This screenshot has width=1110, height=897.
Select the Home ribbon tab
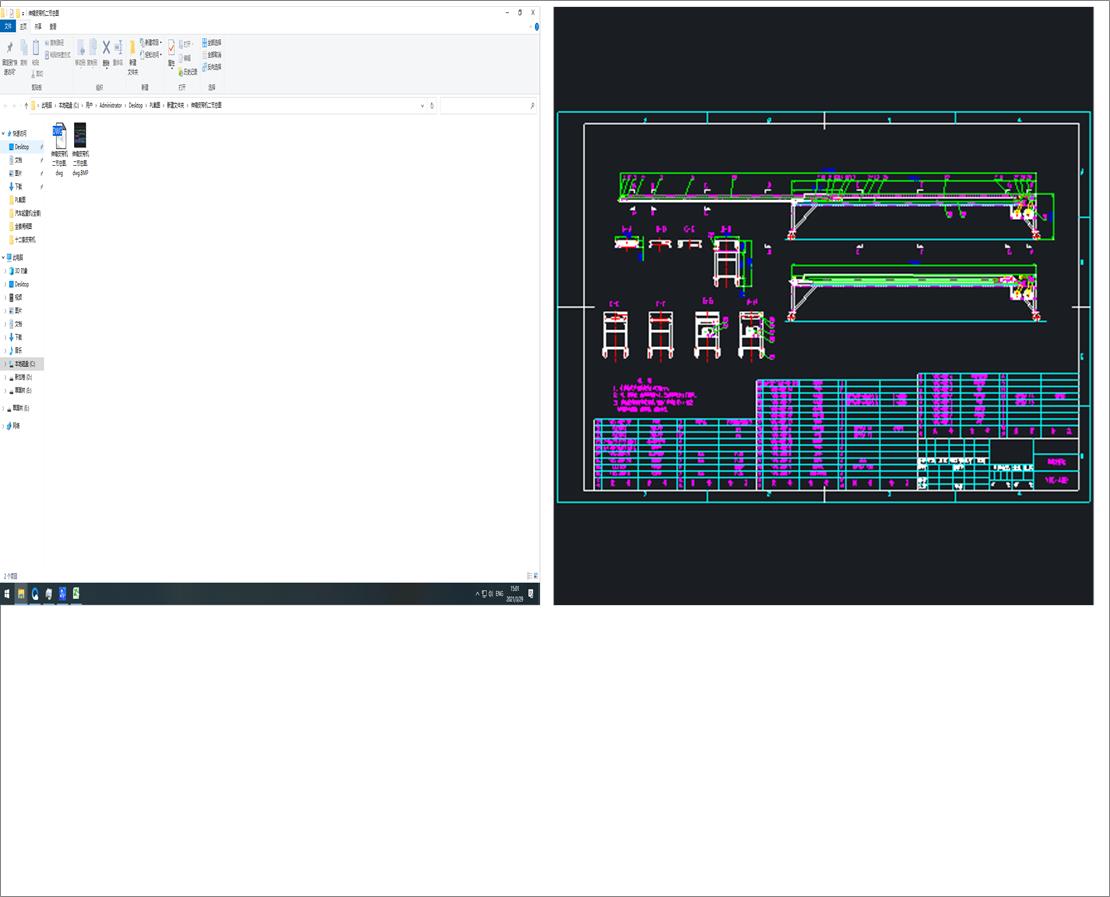pos(23,27)
